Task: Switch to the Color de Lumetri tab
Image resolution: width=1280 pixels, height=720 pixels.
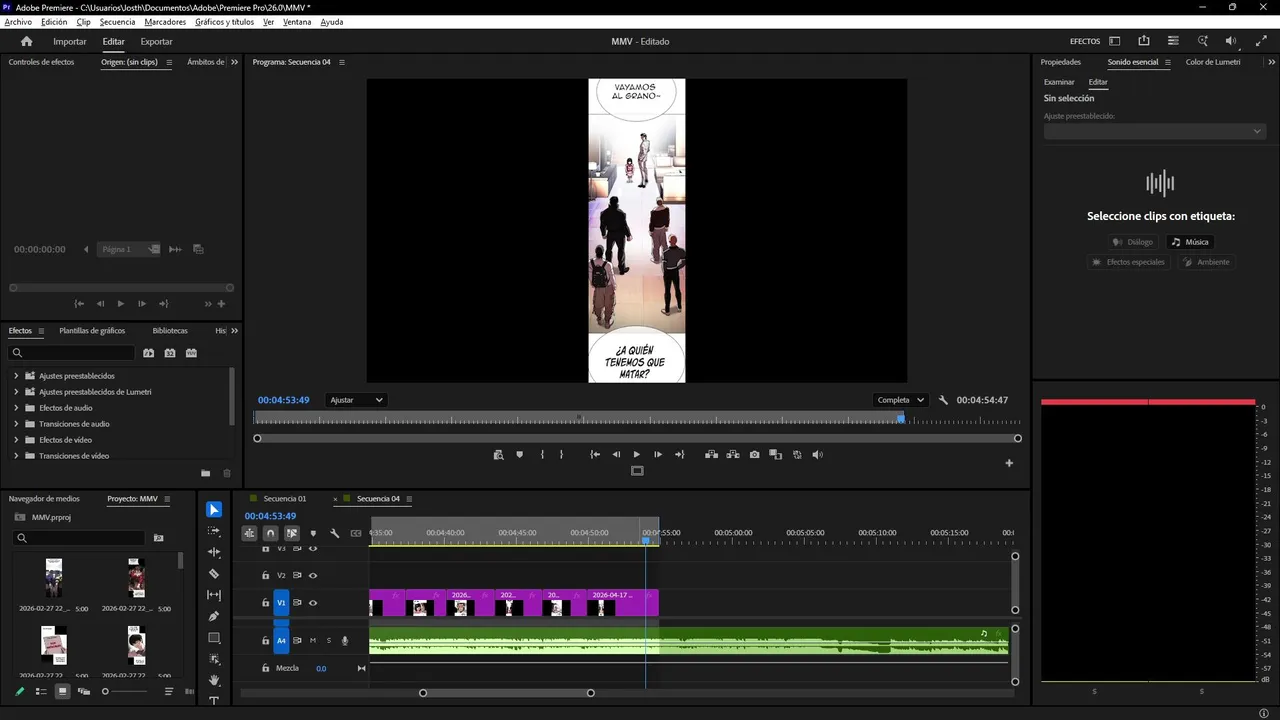Action: pos(1213,62)
